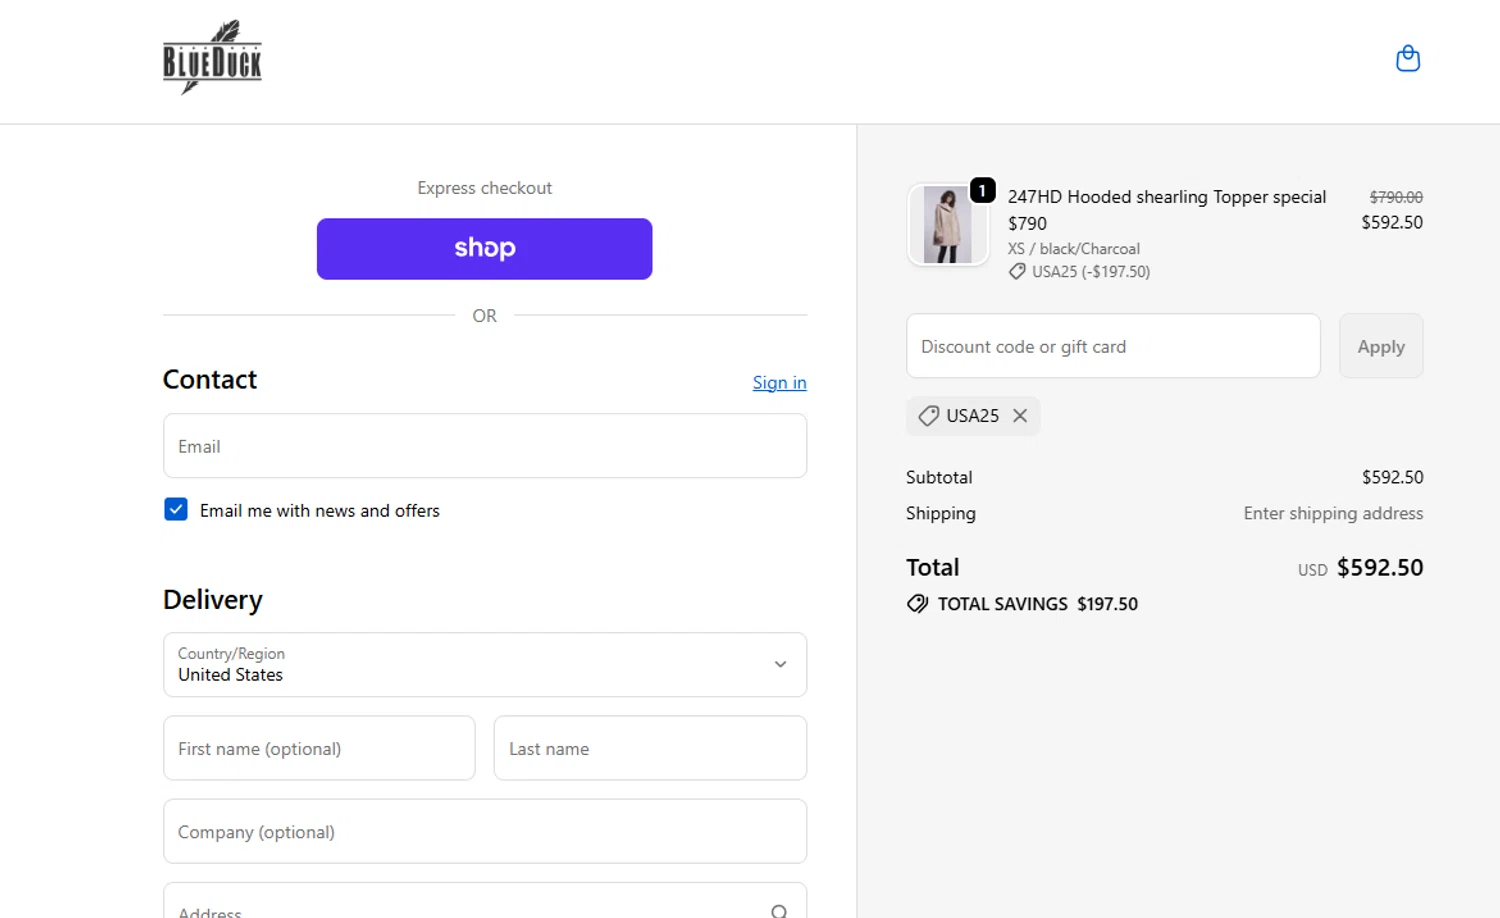
Task: Click the Country/Region chevron arrow
Action: 780,665
